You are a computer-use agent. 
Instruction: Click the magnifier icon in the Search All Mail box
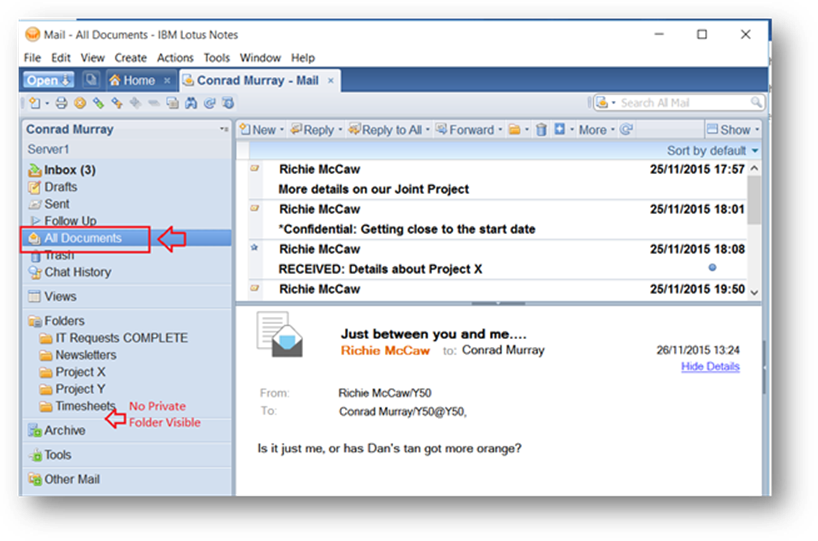[755, 102]
